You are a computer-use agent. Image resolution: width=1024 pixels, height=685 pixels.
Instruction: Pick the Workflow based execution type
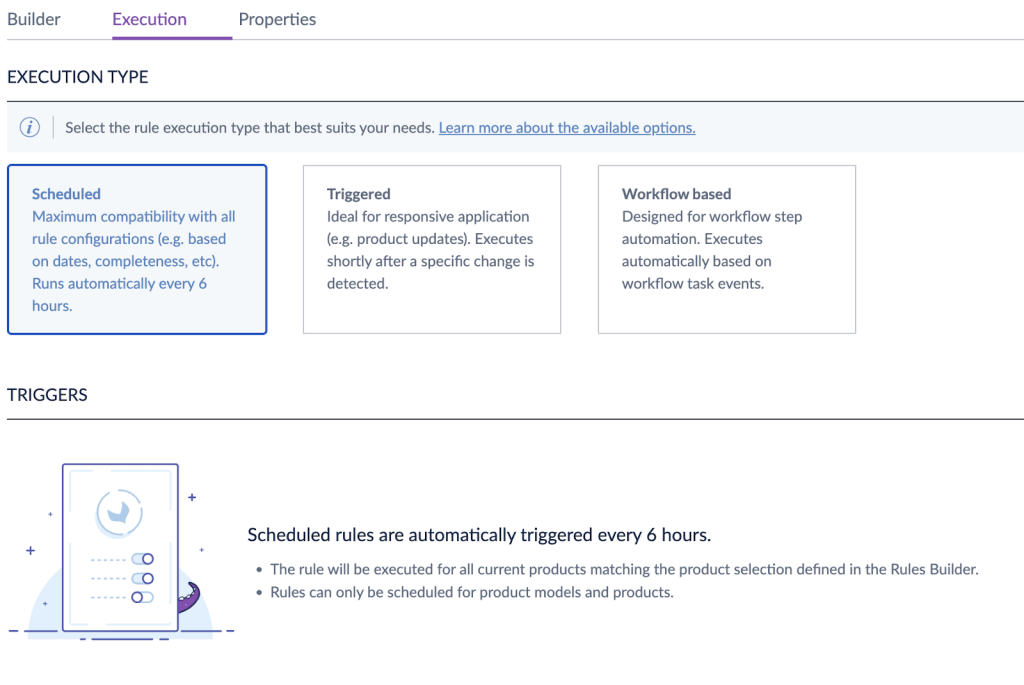726,249
